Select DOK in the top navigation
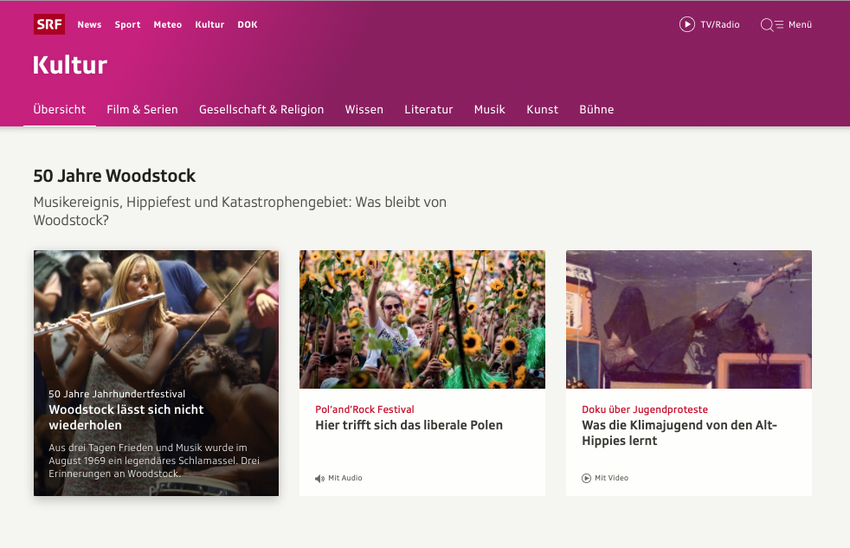The width and height of the screenshot is (850, 548). coord(247,25)
